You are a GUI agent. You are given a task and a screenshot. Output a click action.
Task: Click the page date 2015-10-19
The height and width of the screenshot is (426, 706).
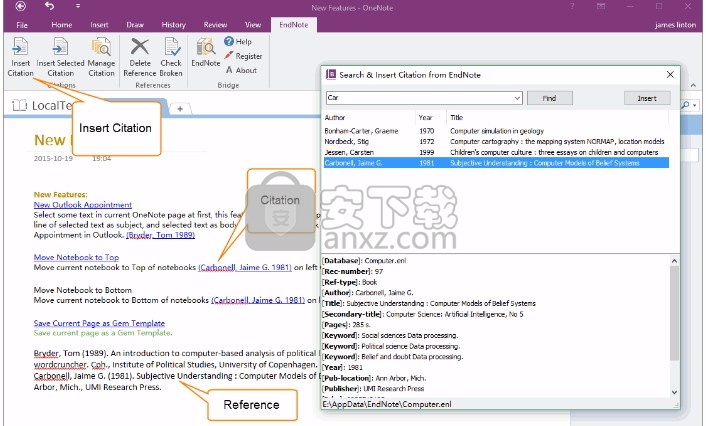pyautogui.click(x=53, y=159)
